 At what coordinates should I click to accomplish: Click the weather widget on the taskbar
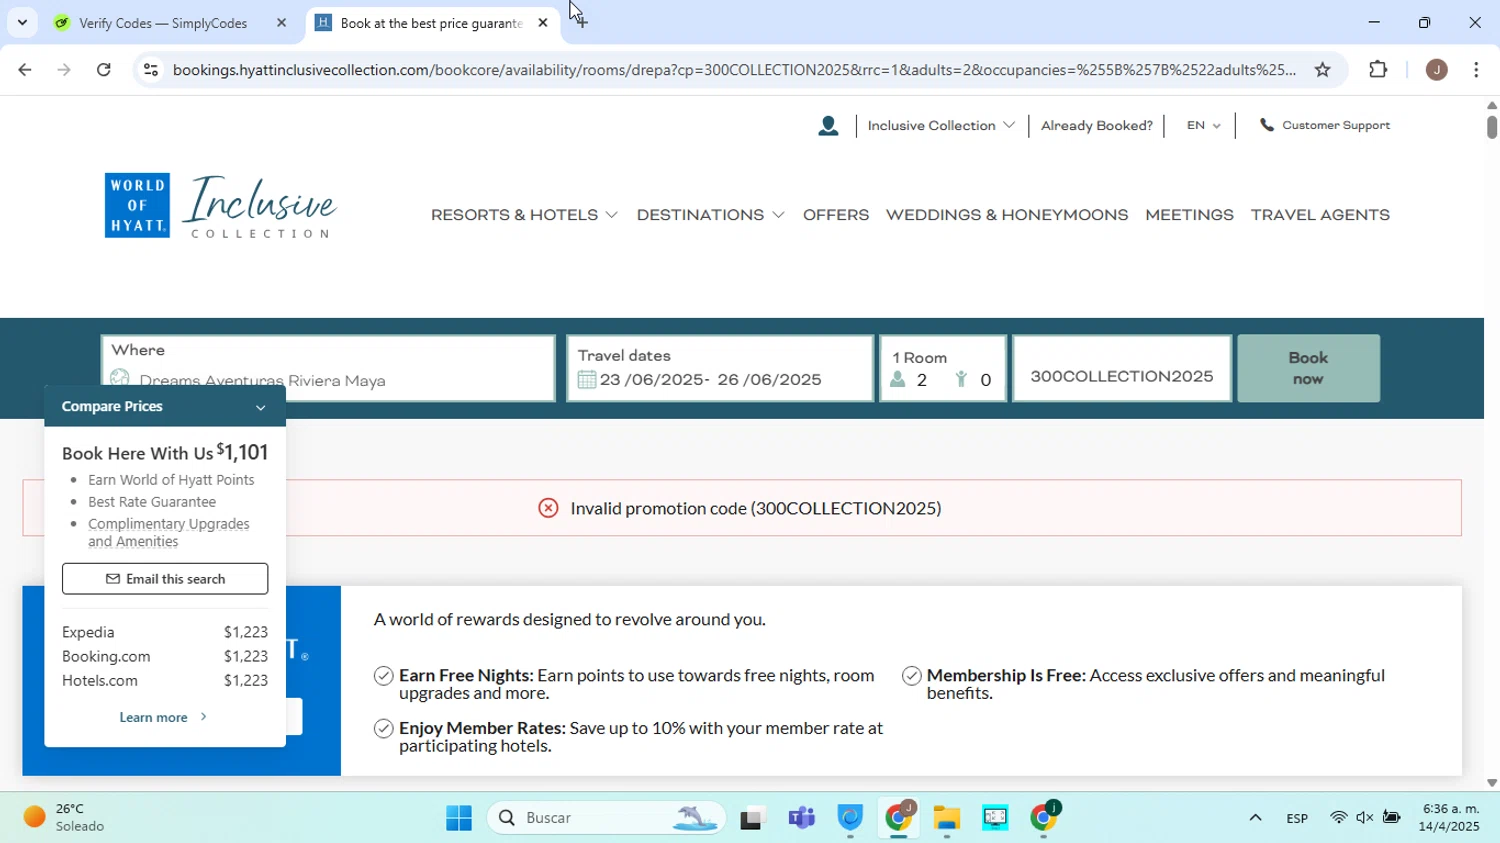click(65, 817)
